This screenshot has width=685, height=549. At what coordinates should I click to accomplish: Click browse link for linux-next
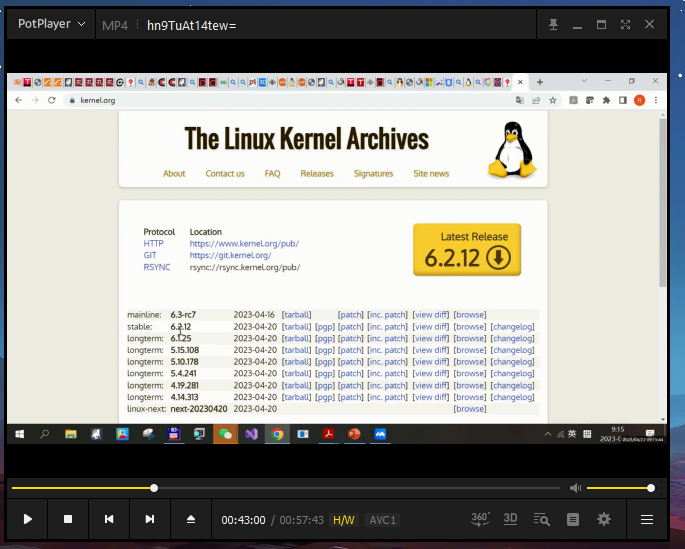click(x=470, y=409)
